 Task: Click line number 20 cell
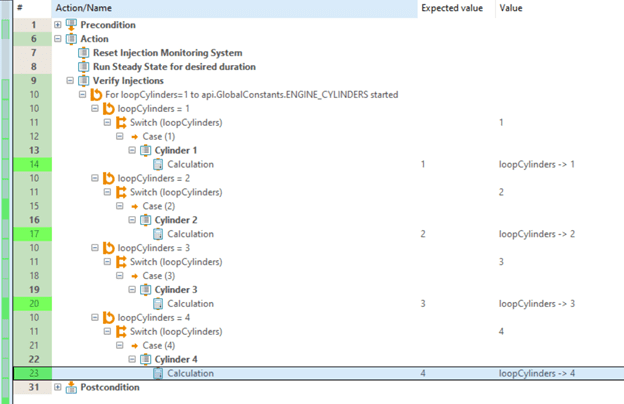click(x=33, y=303)
